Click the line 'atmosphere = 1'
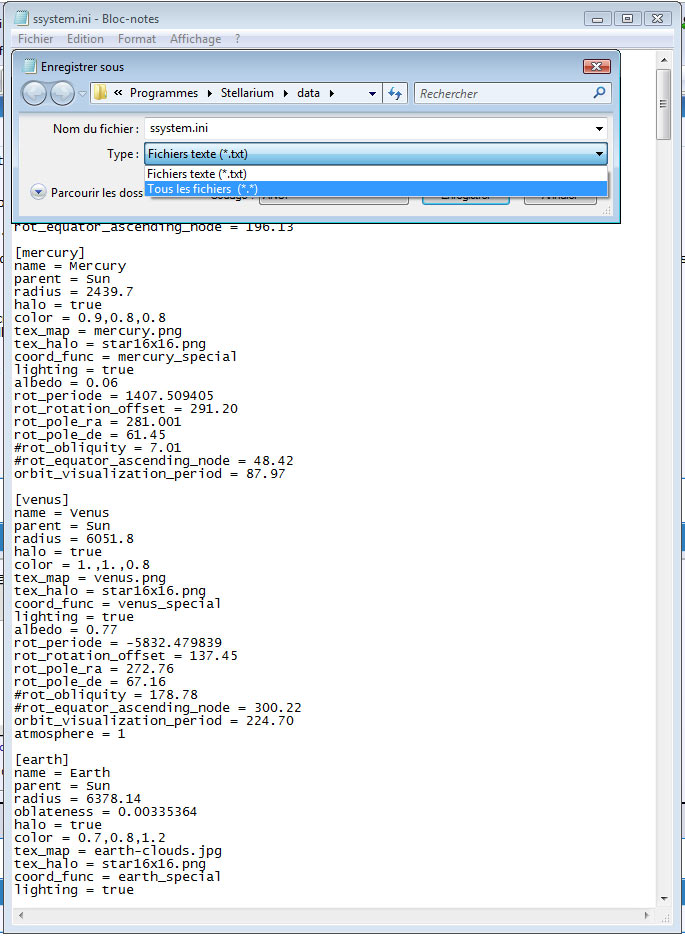 pyautogui.click(x=70, y=734)
